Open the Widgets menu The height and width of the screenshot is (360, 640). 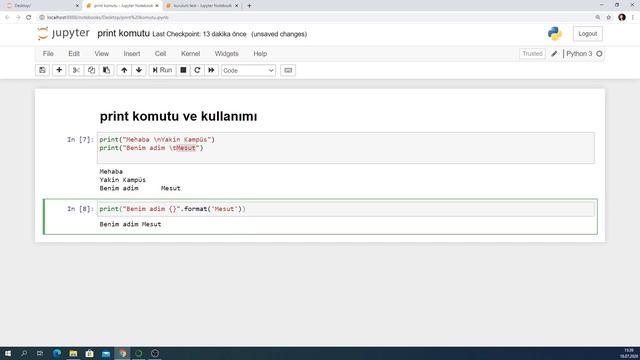pyautogui.click(x=227, y=53)
